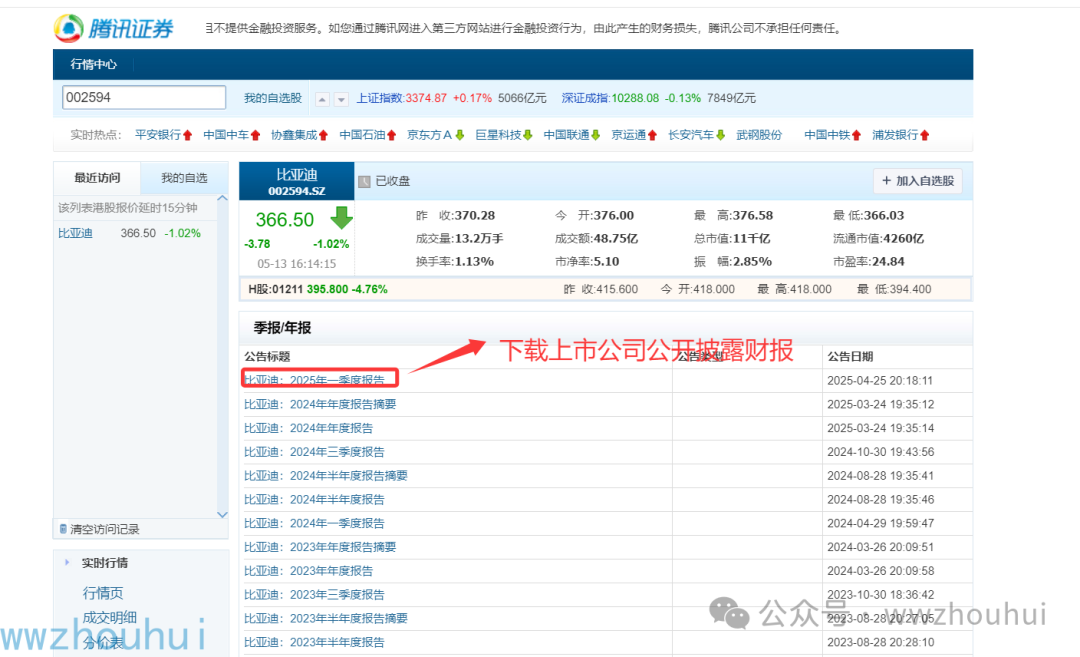
Task: Click the index ticker down arrow
Action: [341, 99]
